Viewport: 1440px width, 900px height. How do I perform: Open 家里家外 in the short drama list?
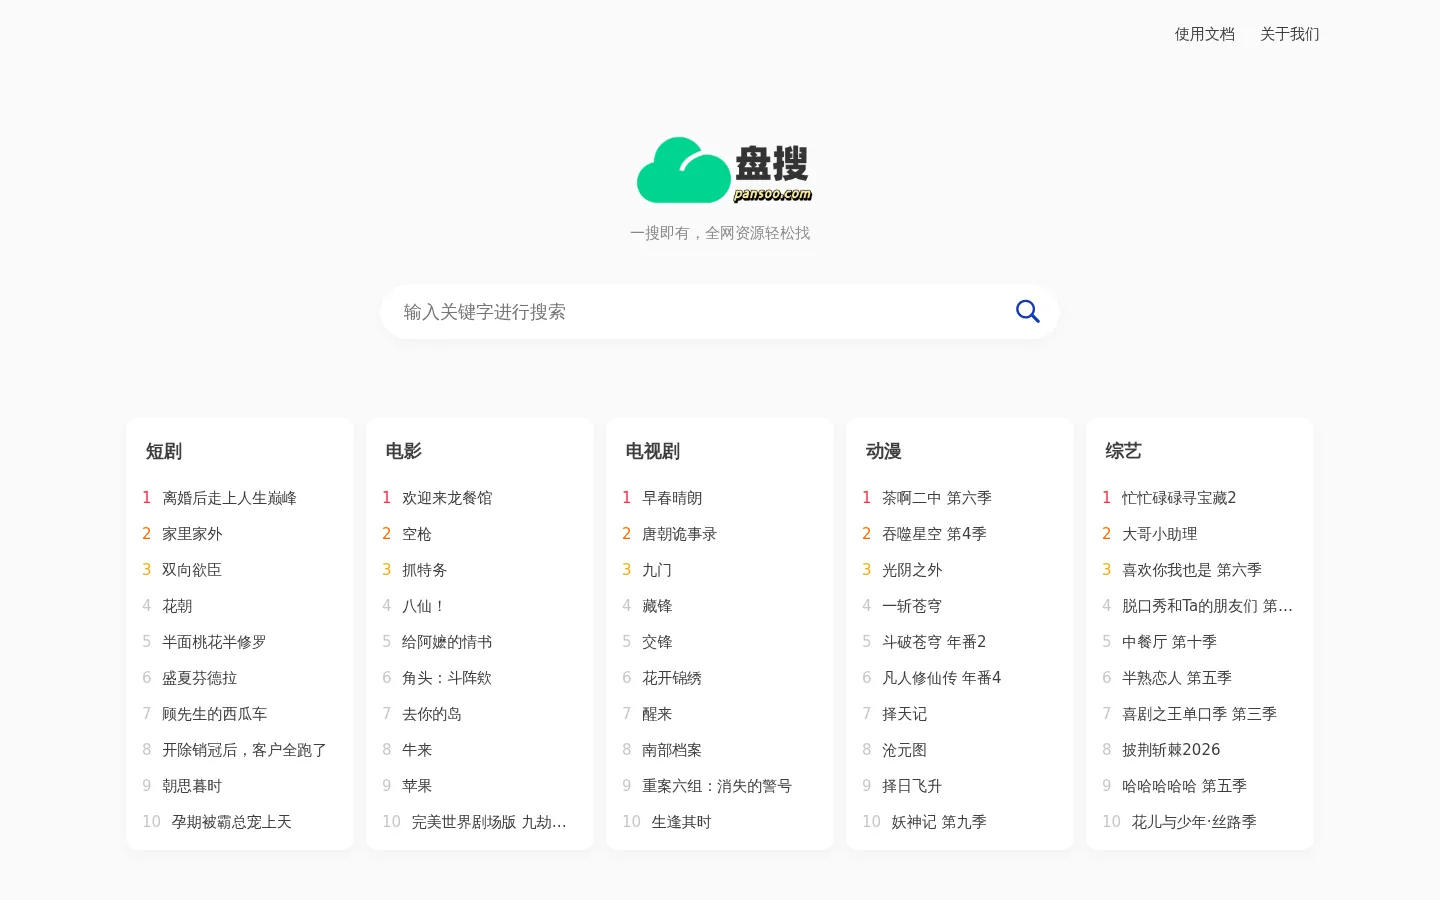click(192, 534)
